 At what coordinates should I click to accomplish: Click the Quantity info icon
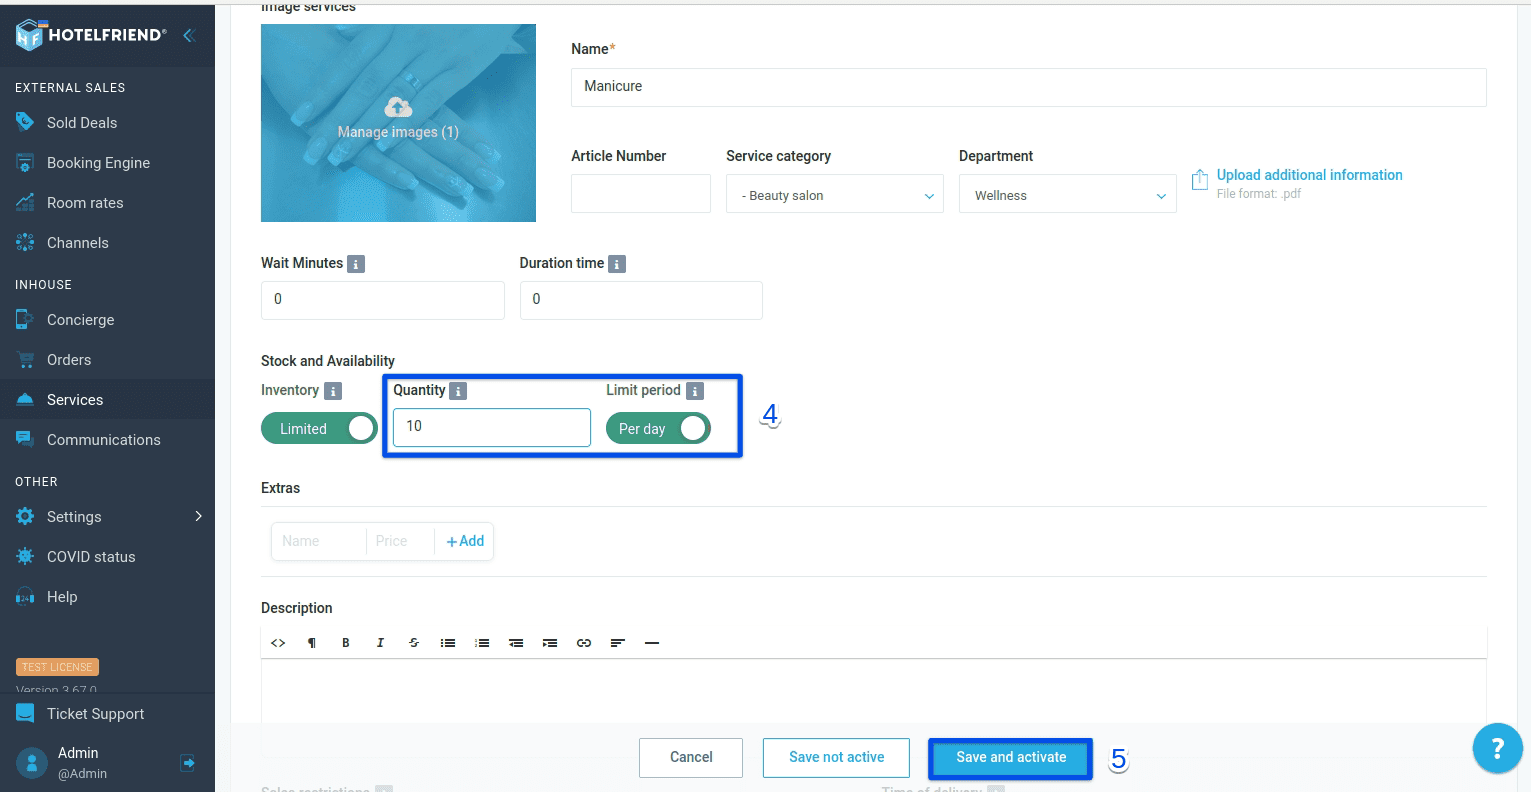(x=458, y=391)
